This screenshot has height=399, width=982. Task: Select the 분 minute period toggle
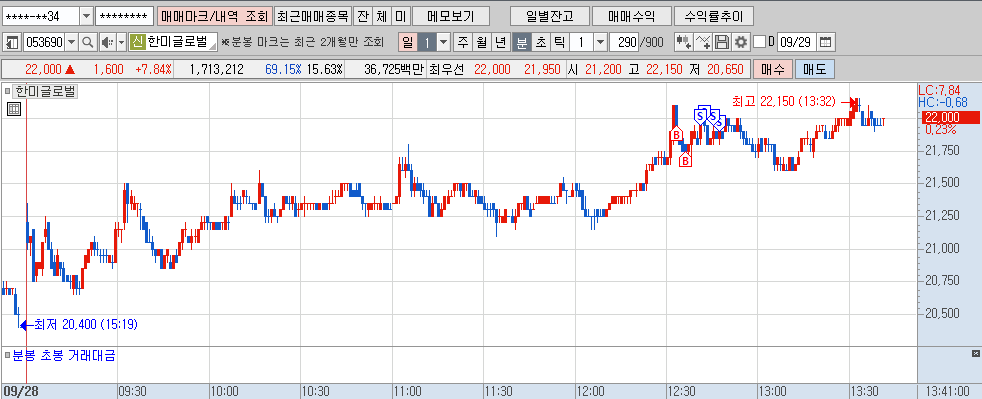coord(521,43)
